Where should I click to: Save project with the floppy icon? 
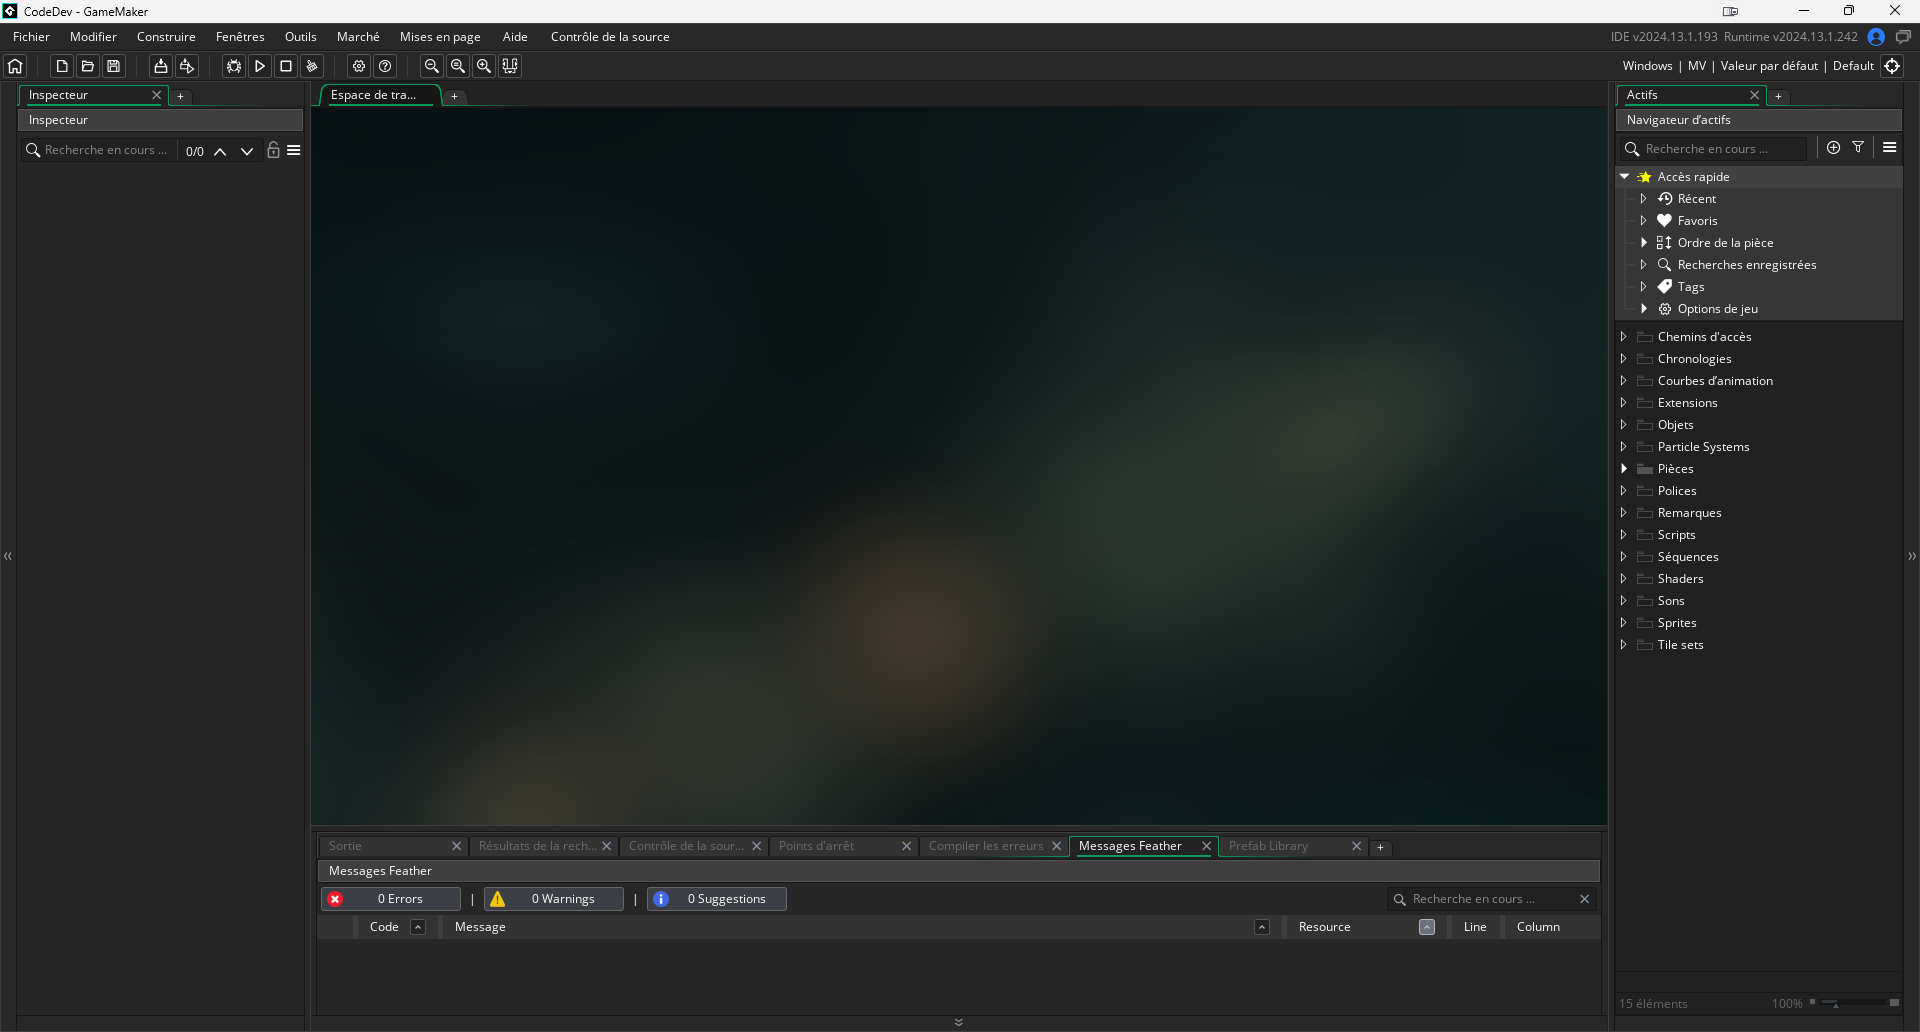click(x=114, y=66)
